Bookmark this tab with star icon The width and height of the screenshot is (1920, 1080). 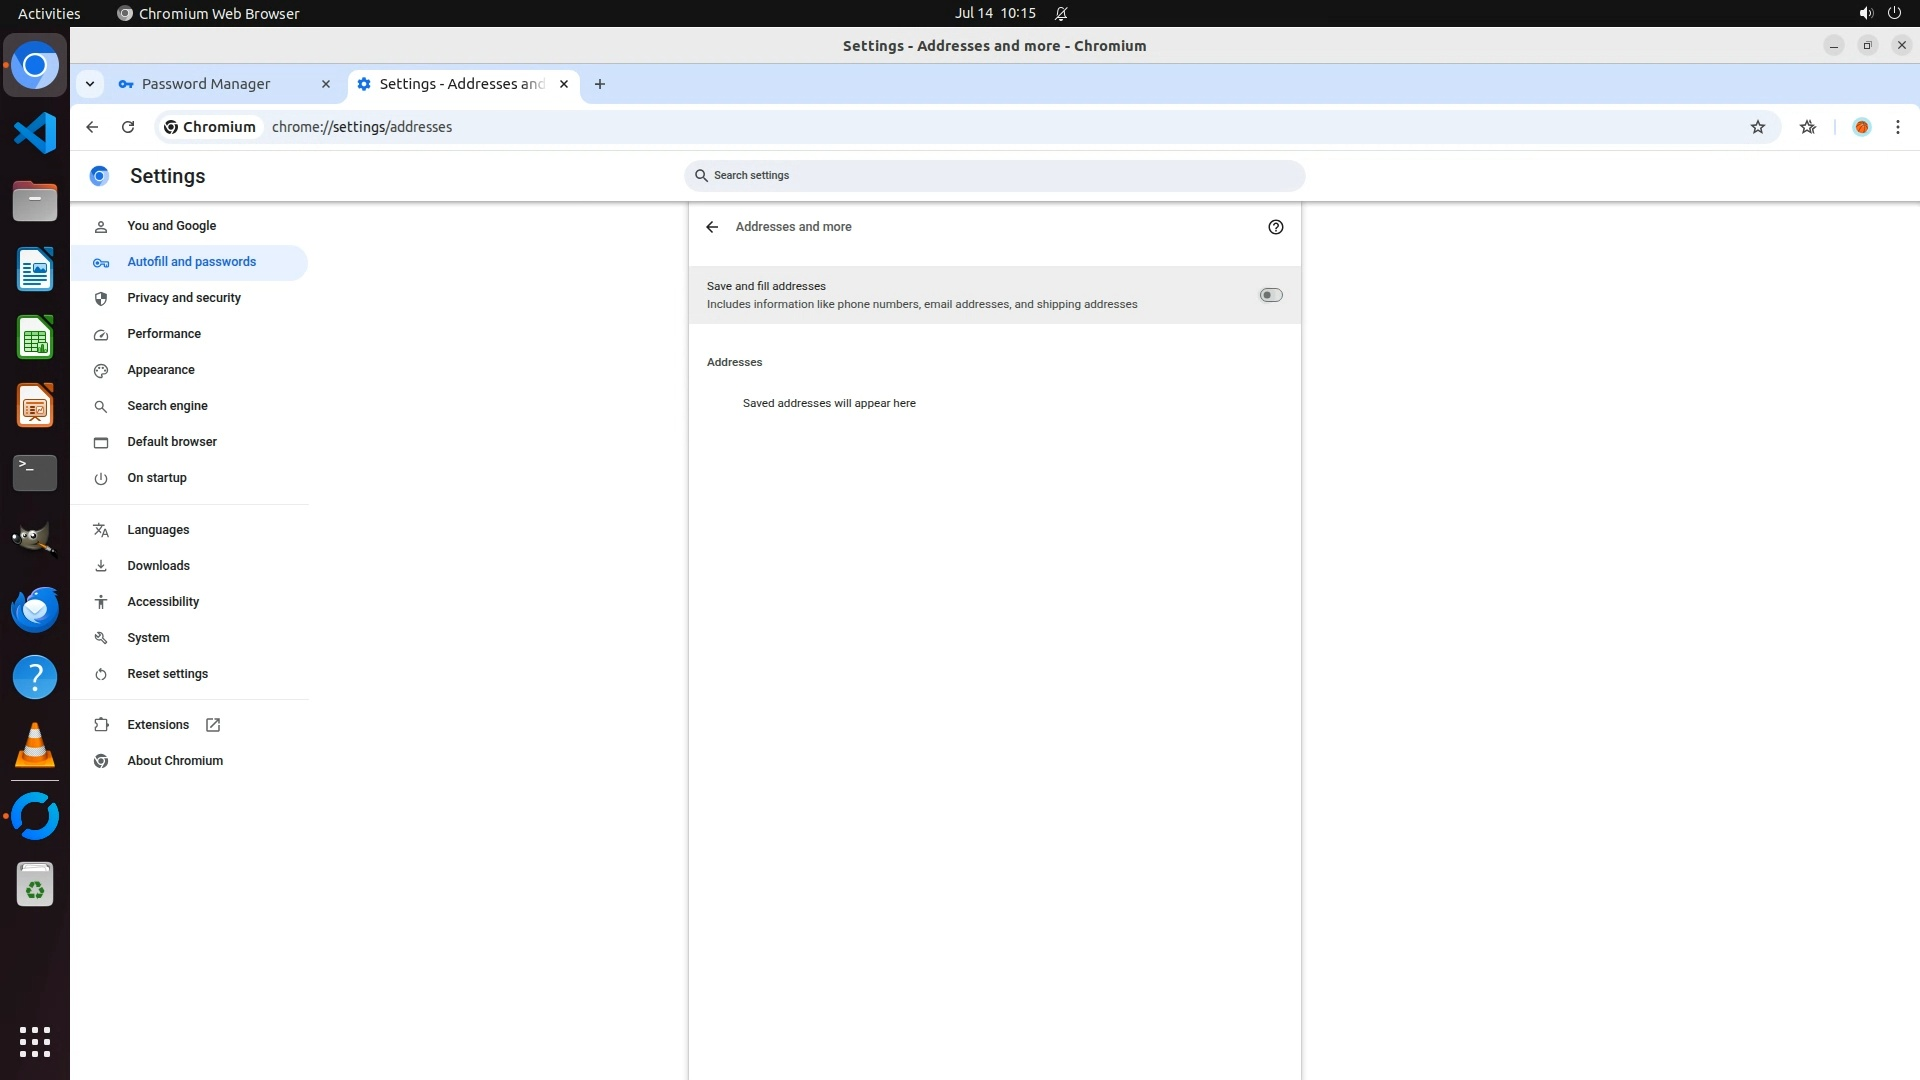(x=1757, y=127)
